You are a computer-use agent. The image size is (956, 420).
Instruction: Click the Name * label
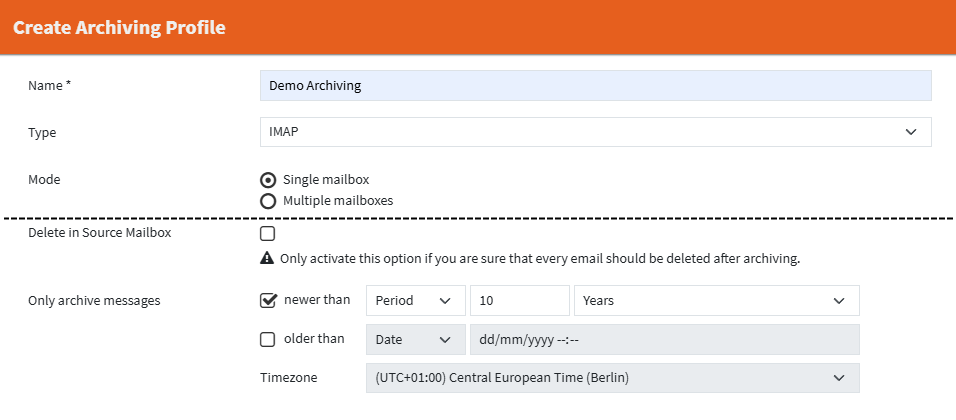coord(49,86)
